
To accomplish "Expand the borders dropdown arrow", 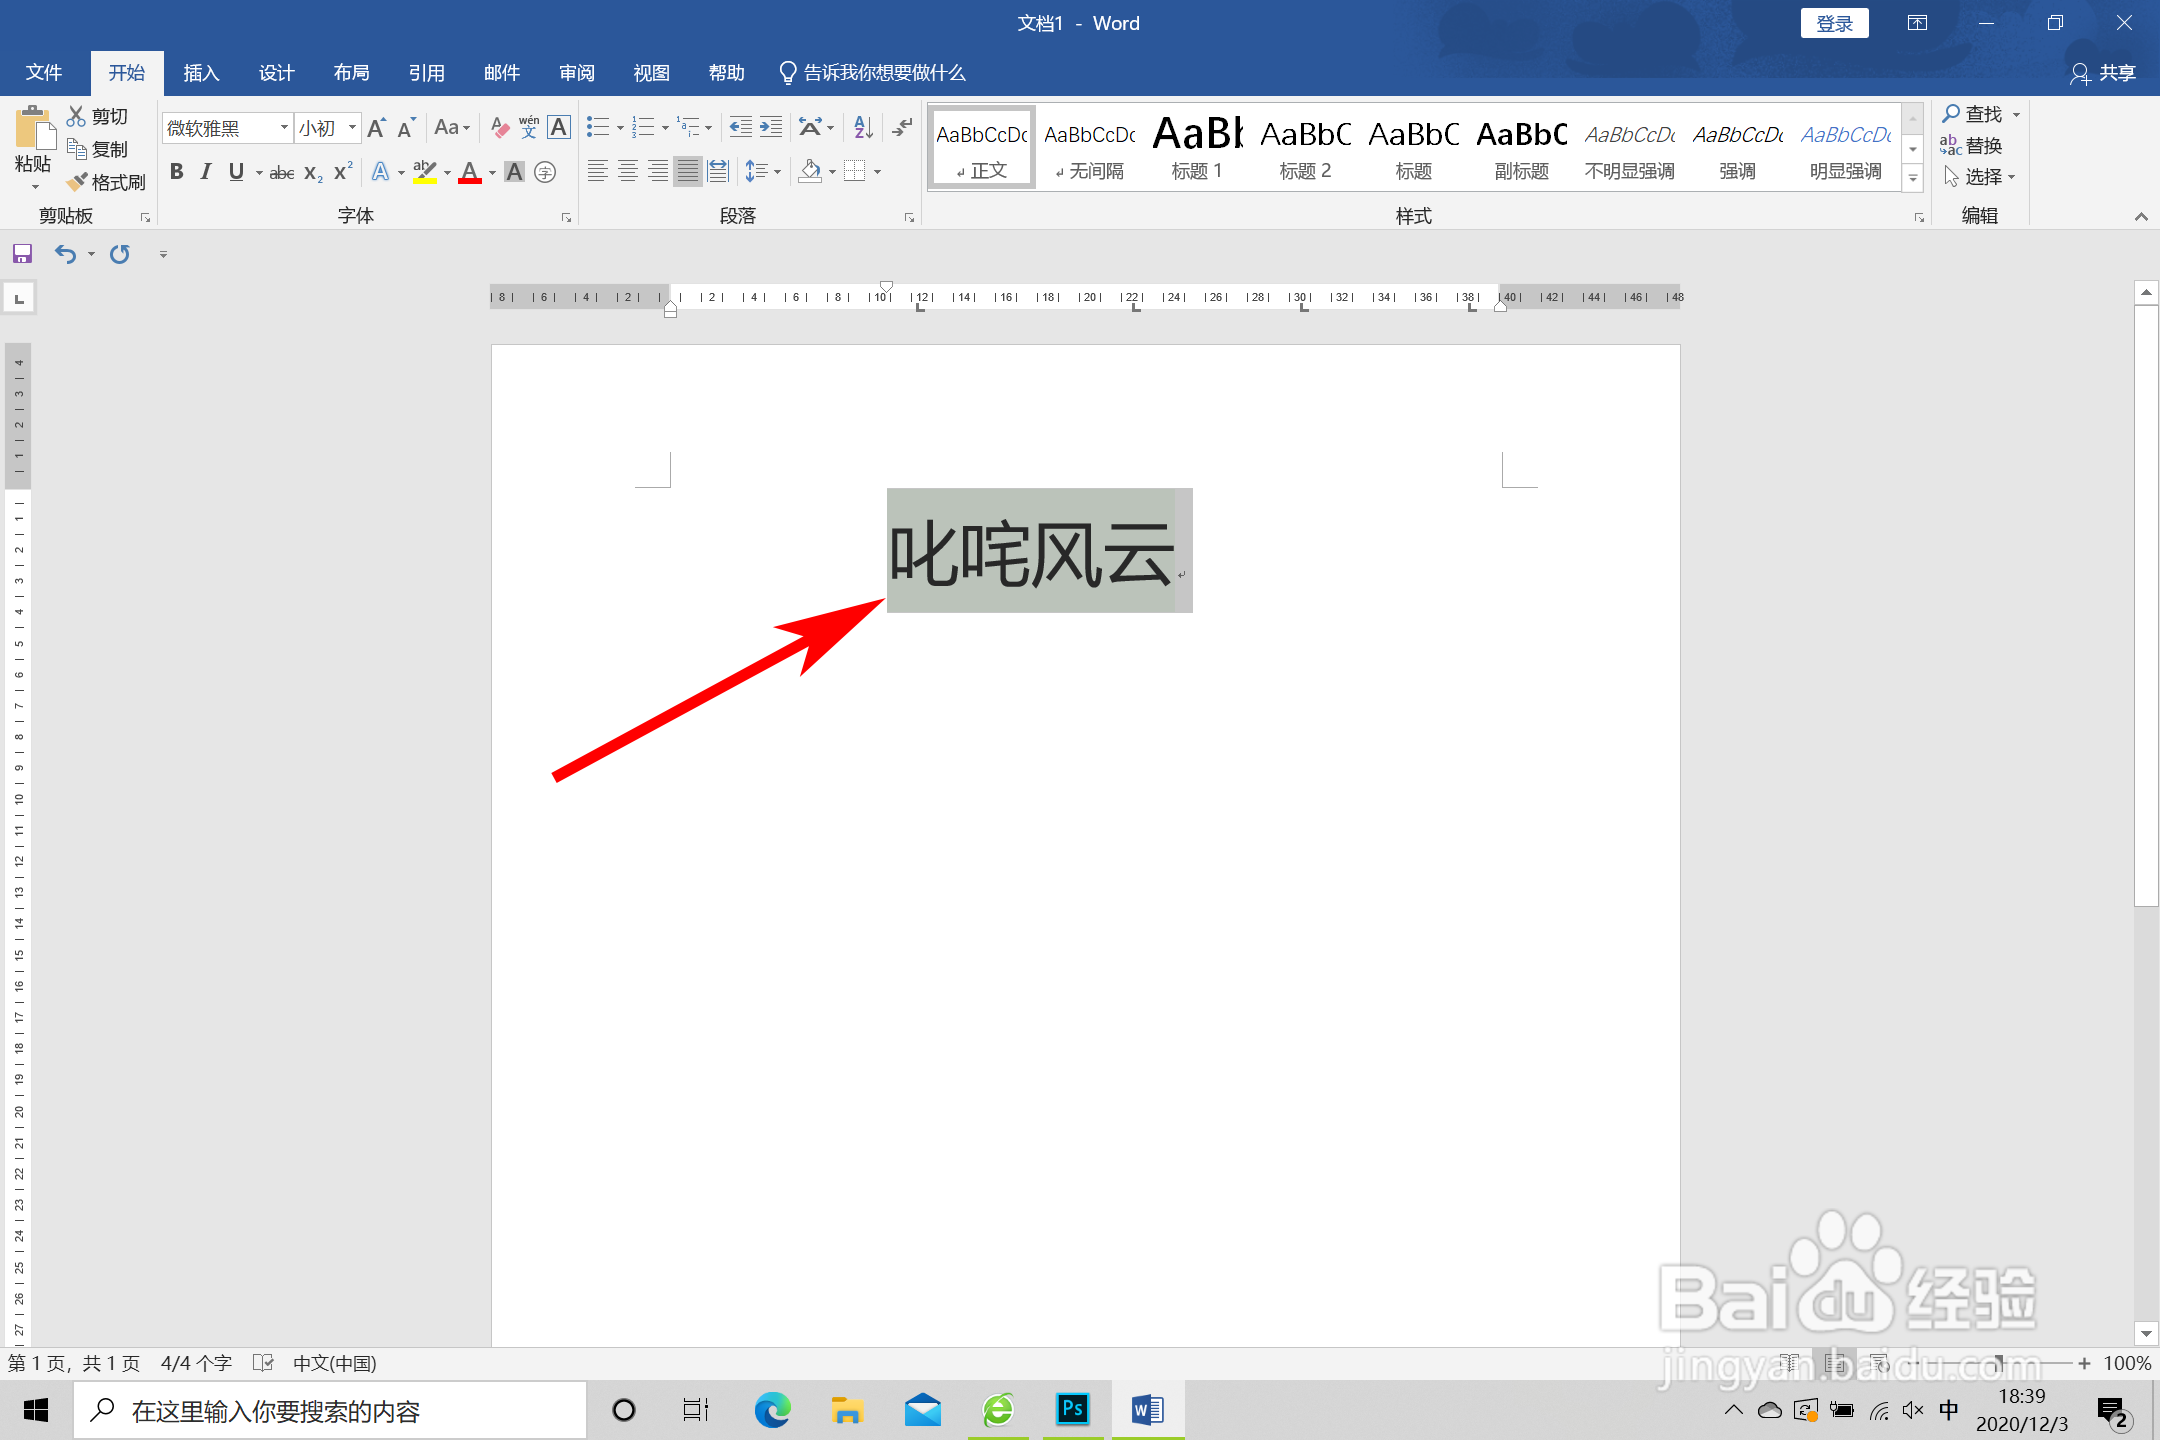I will coord(877,172).
